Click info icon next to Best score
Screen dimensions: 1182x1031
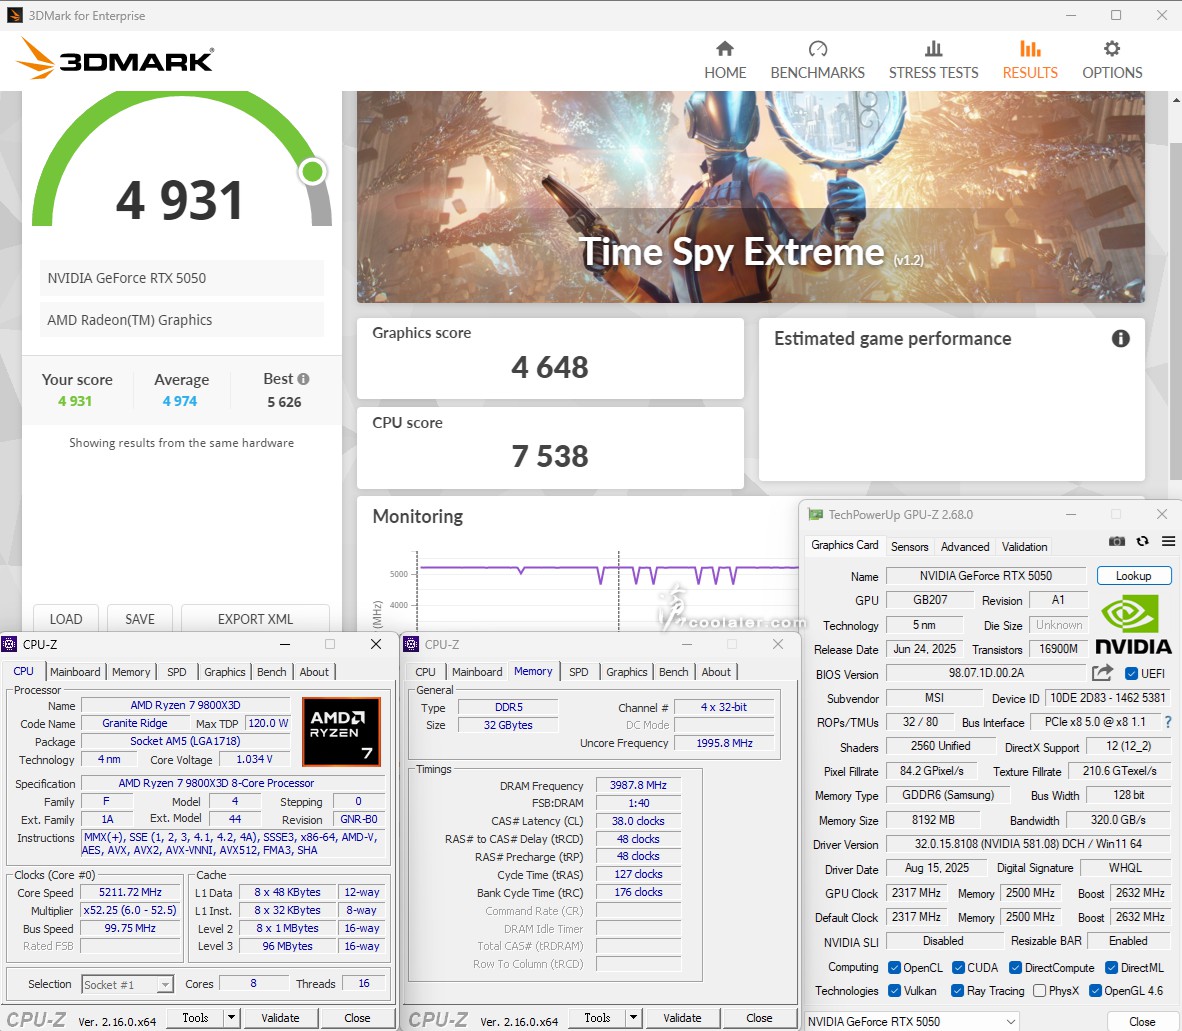pos(303,379)
